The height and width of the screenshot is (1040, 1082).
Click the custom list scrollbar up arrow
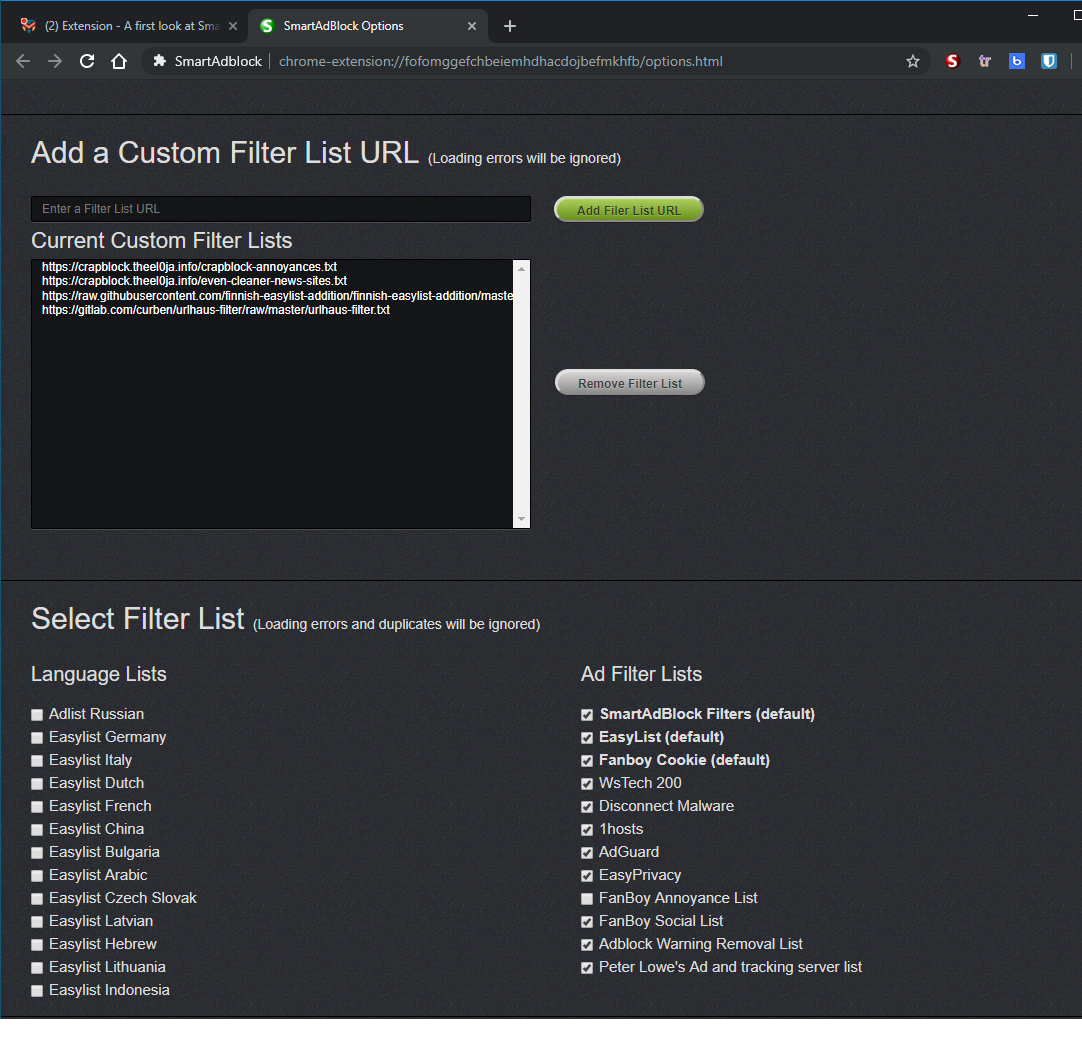click(x=522, y=268)
